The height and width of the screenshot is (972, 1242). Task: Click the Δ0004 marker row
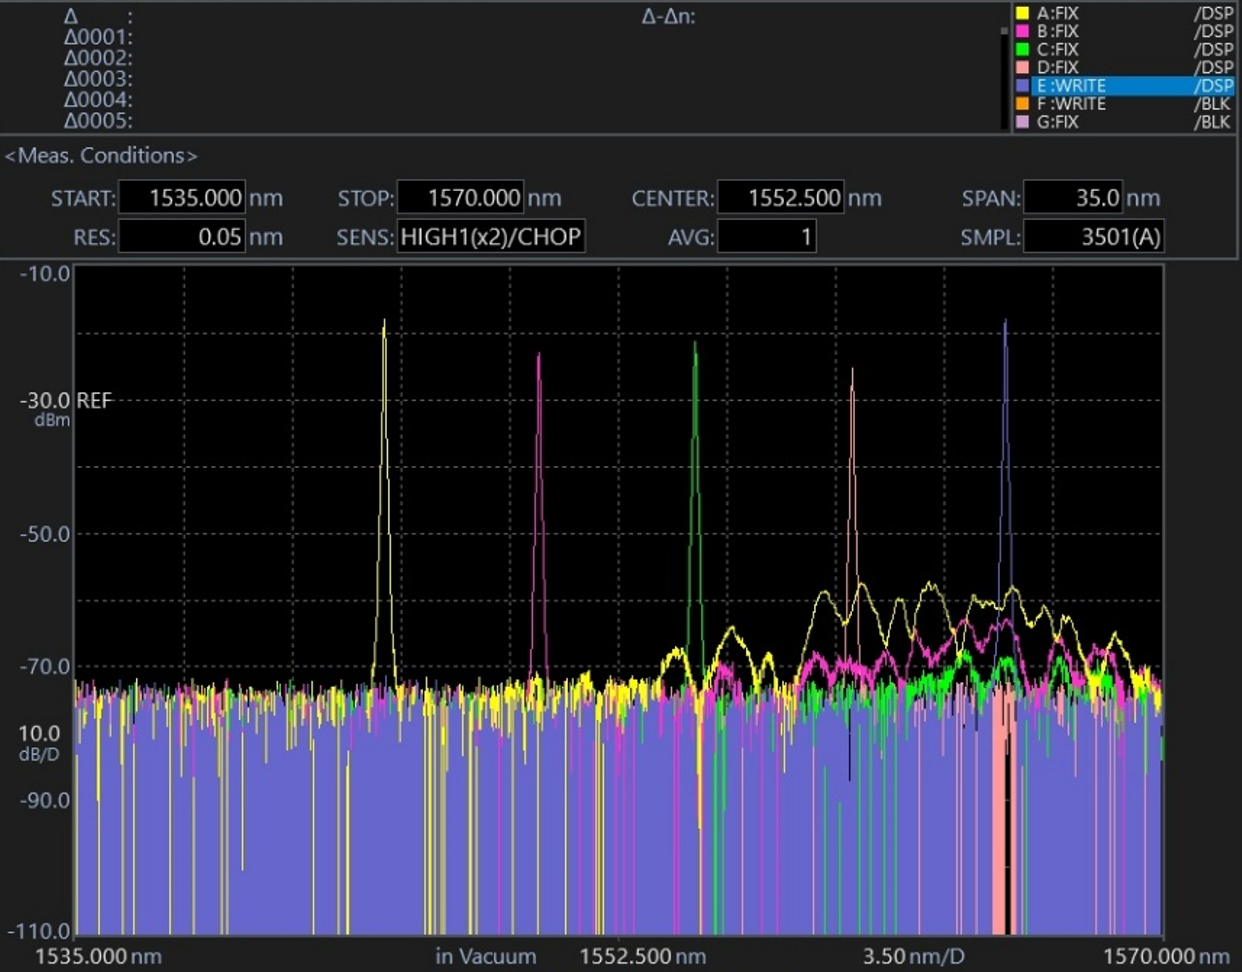[x=98, y=100]
